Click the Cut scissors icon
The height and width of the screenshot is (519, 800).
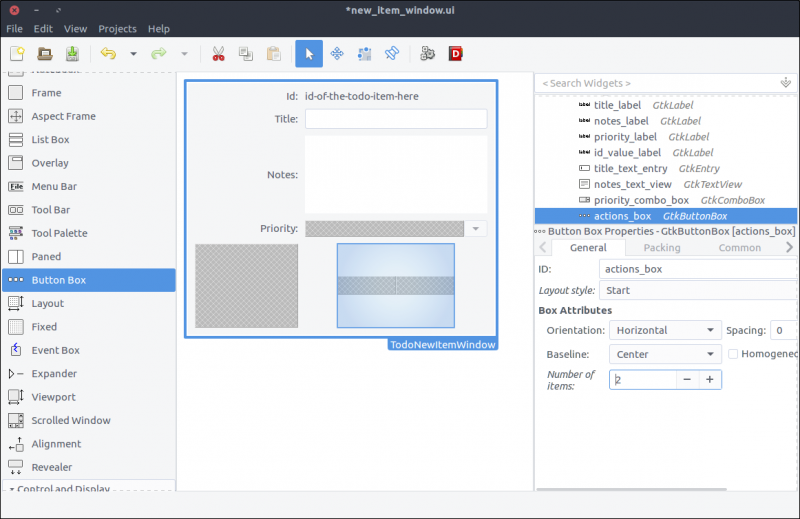(x=218, y=54)
